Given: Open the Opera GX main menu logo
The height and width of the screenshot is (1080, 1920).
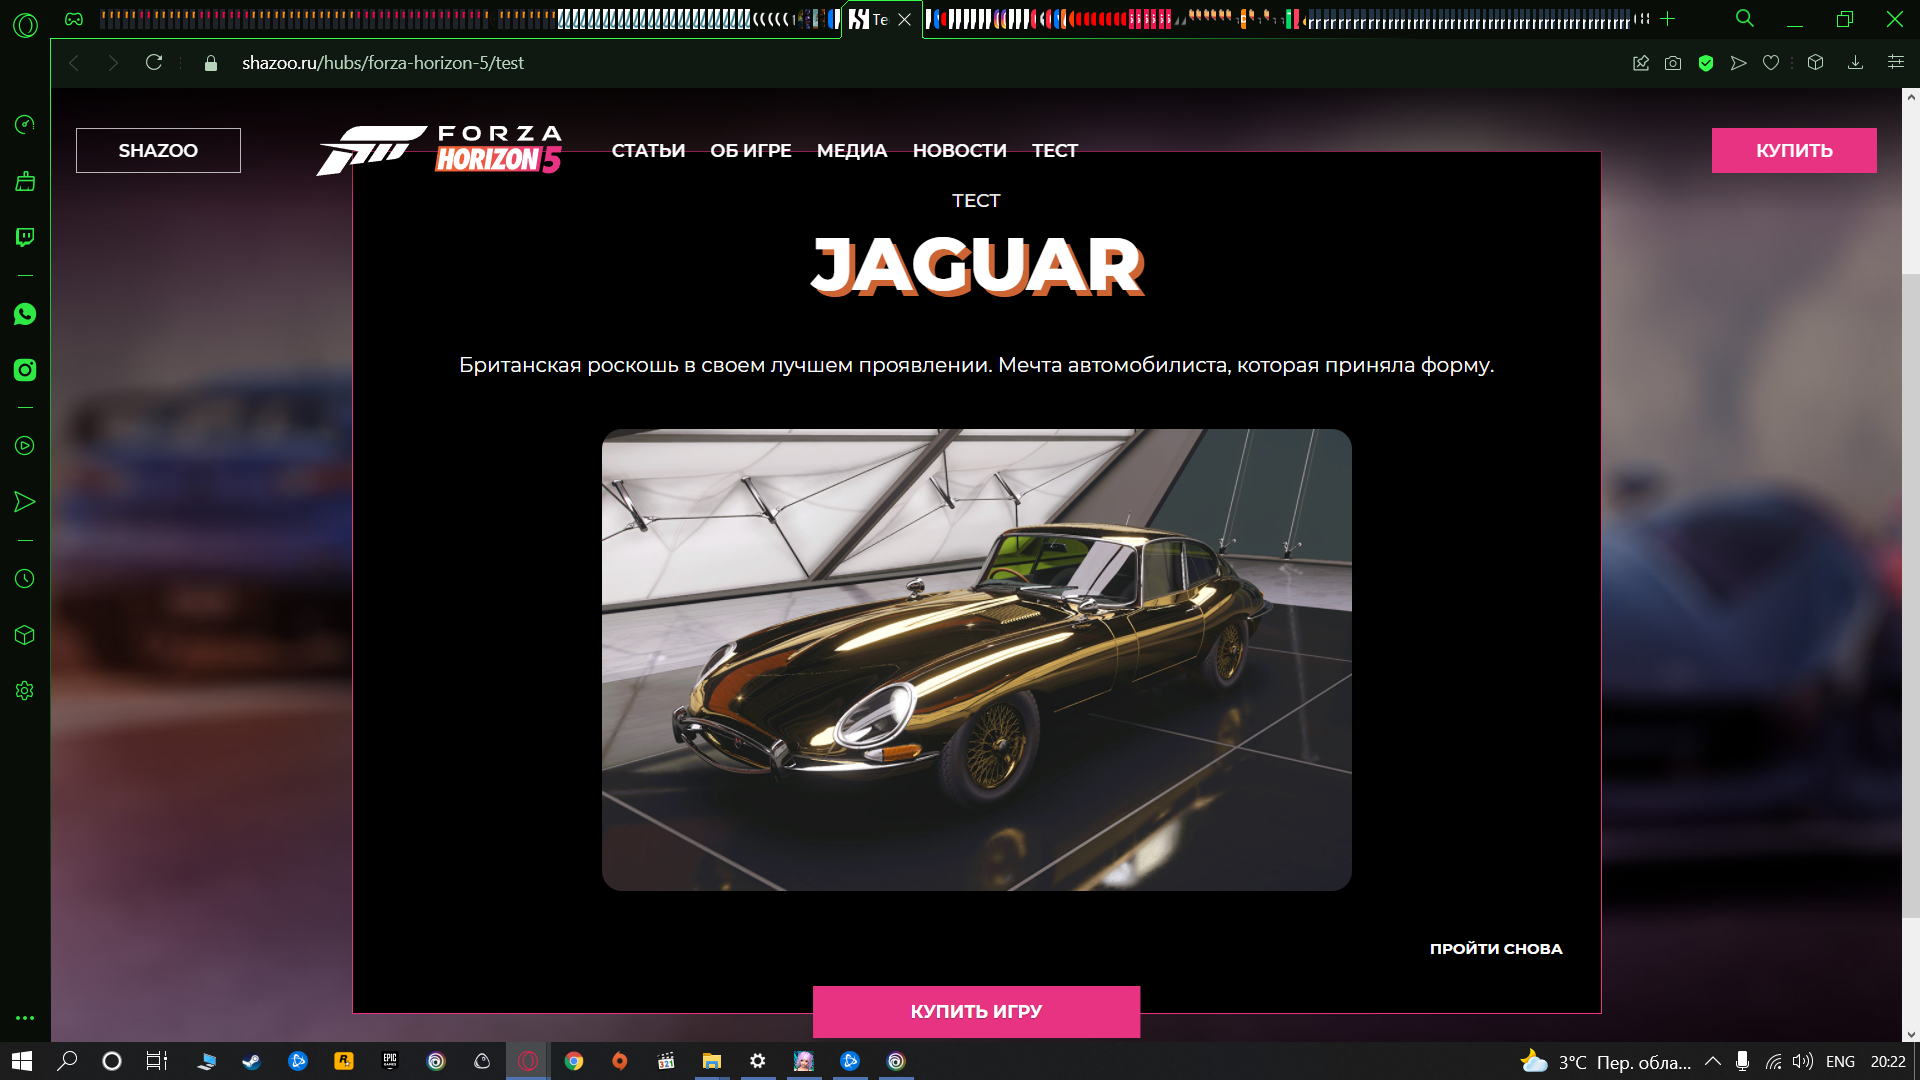Looking at the screenshot, I should coord(25,25).
